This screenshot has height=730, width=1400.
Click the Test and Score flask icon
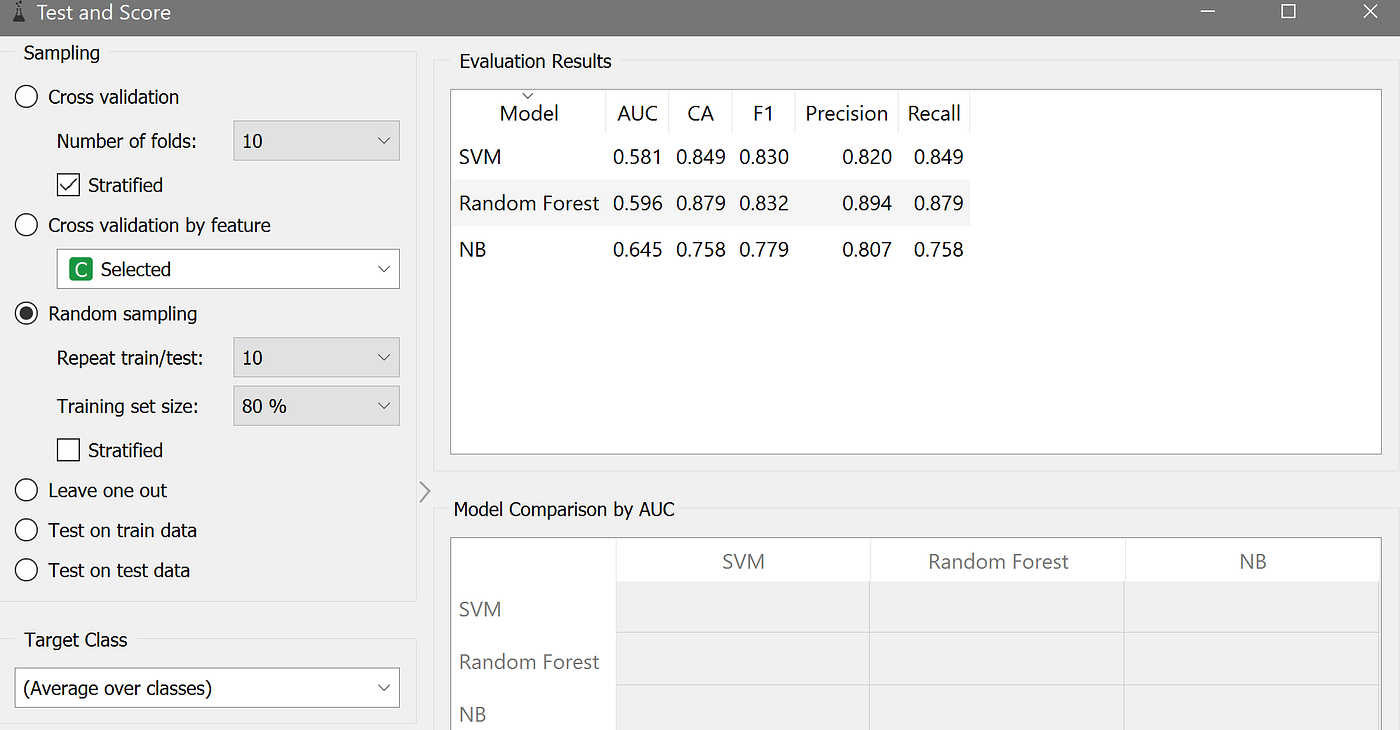16,12
